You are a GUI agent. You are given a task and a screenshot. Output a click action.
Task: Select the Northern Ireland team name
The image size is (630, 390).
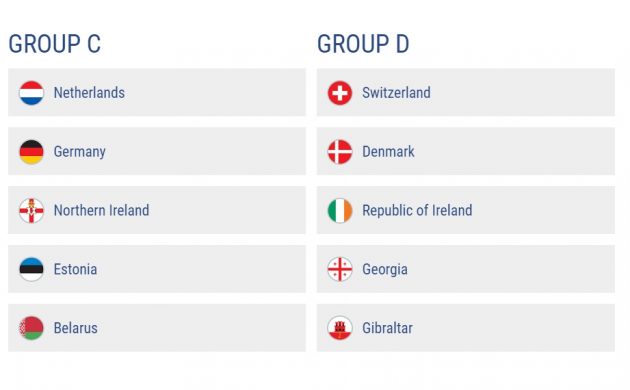101,210
